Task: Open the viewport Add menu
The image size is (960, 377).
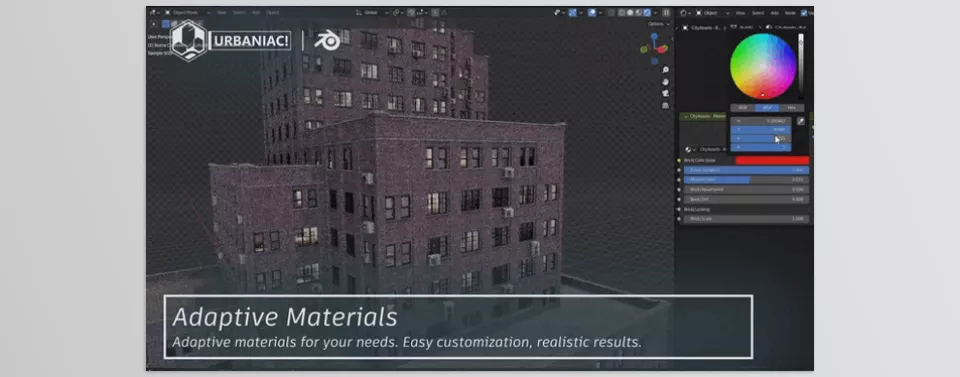Action: (x=256, y=13)
